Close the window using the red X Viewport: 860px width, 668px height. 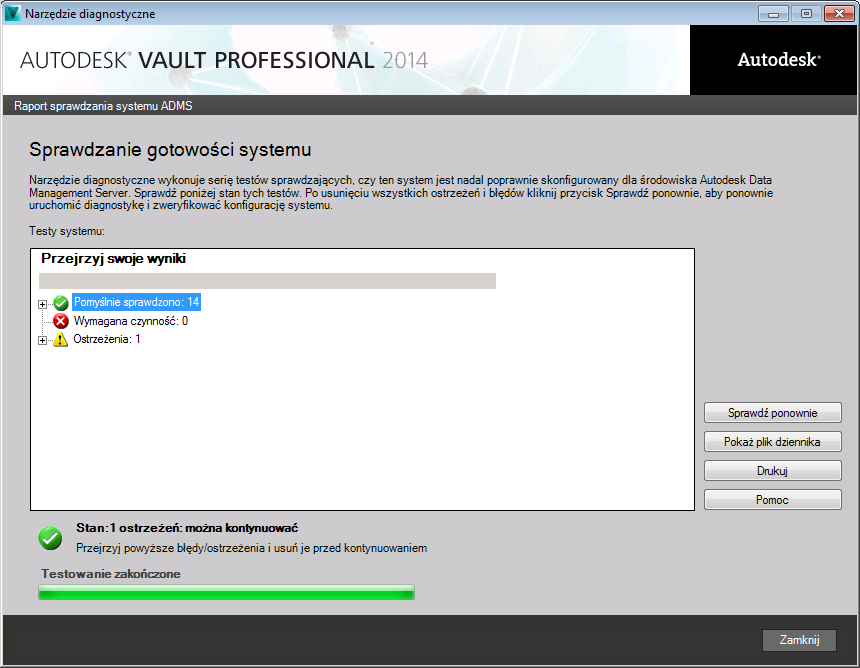839,14
